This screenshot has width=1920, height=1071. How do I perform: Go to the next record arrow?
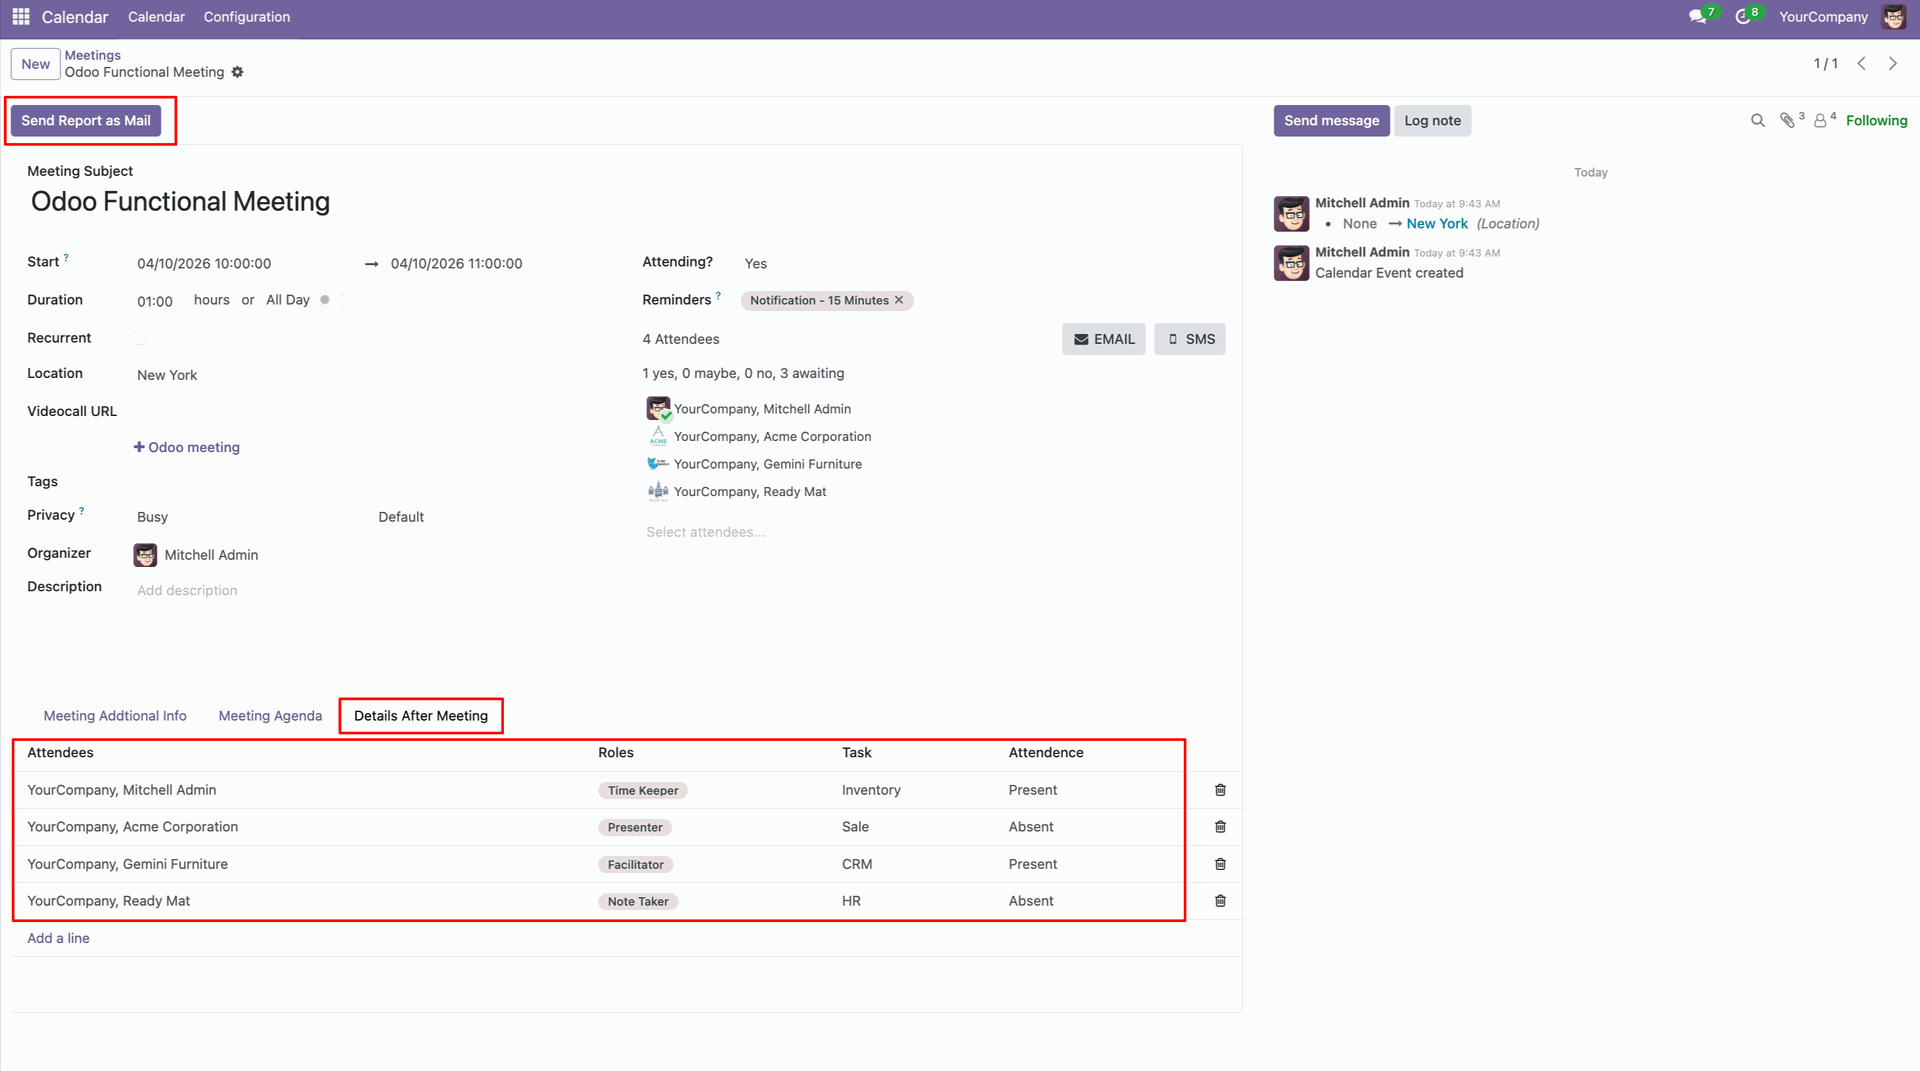pos(1893,64)
